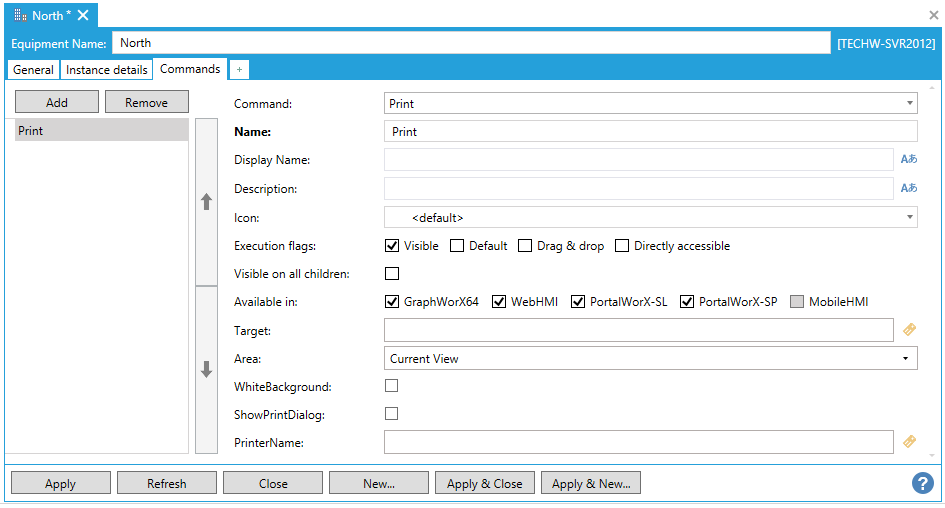Viewport: 945px width, 508px height.
Task: Move the Print command up with the arrow
Action: pyautogui.click(x=207, y=202)
